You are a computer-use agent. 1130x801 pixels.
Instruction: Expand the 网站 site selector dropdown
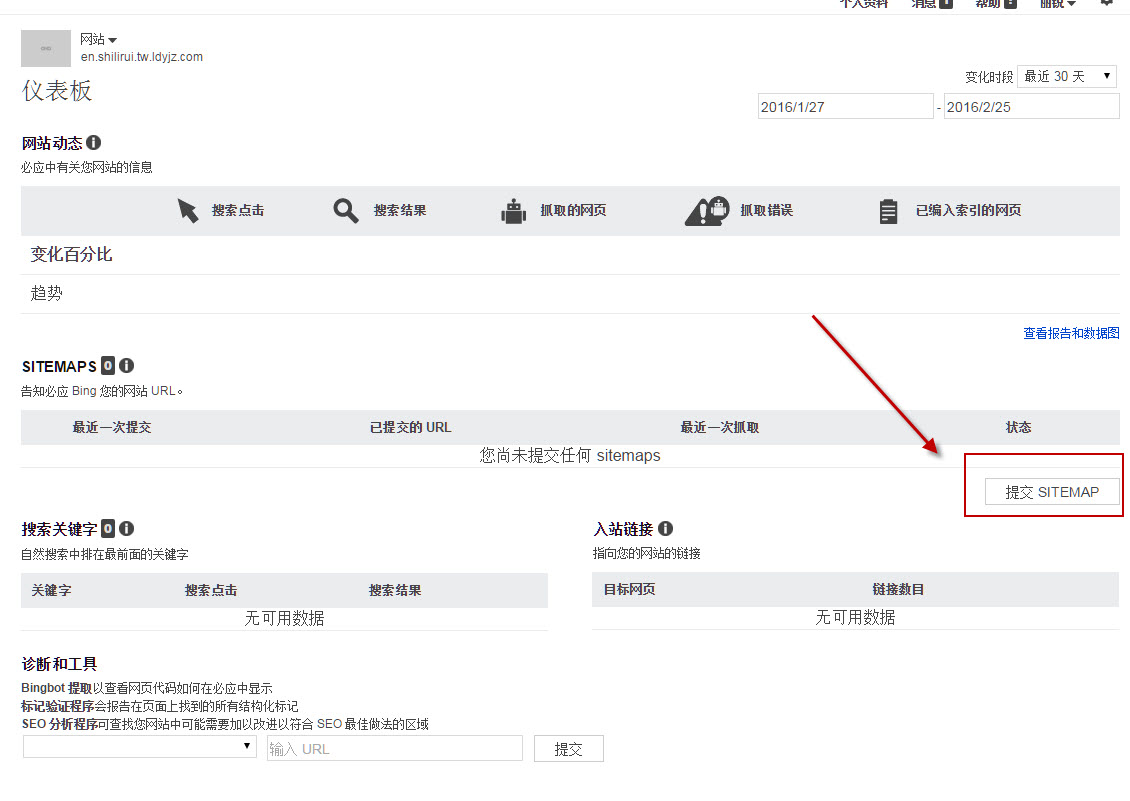pos(99,38)
